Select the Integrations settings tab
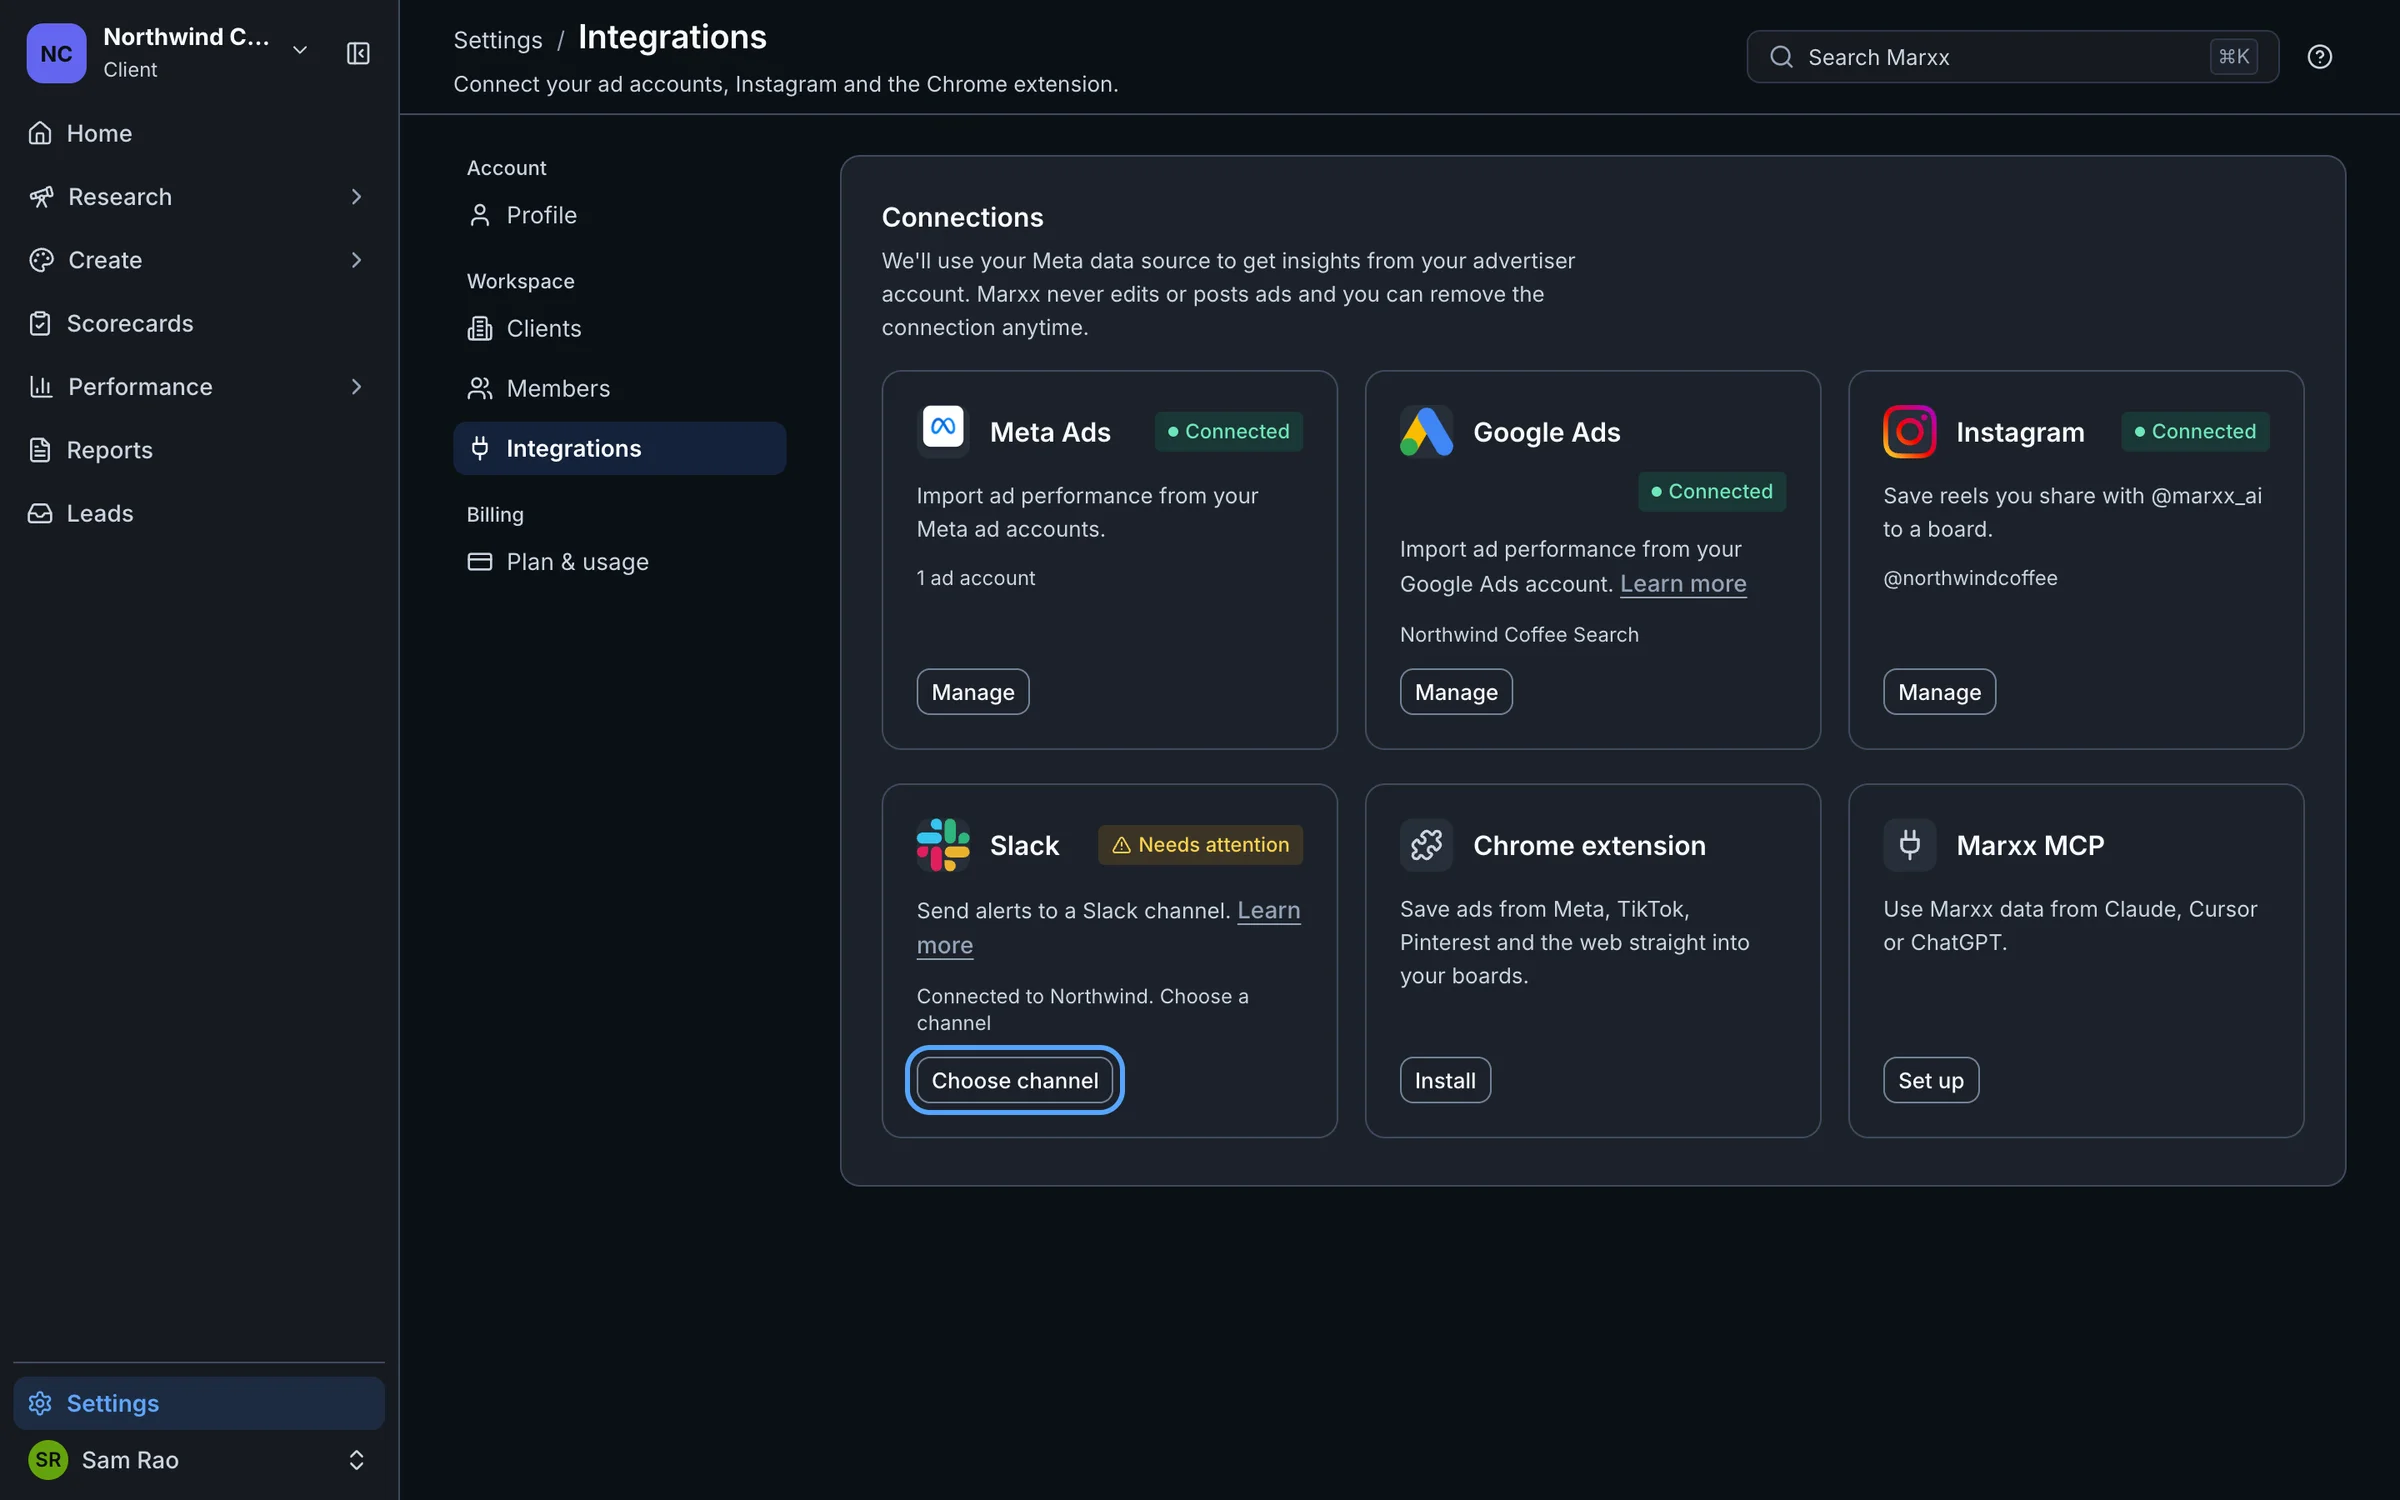2400x1500 pixels. point(619,448)
